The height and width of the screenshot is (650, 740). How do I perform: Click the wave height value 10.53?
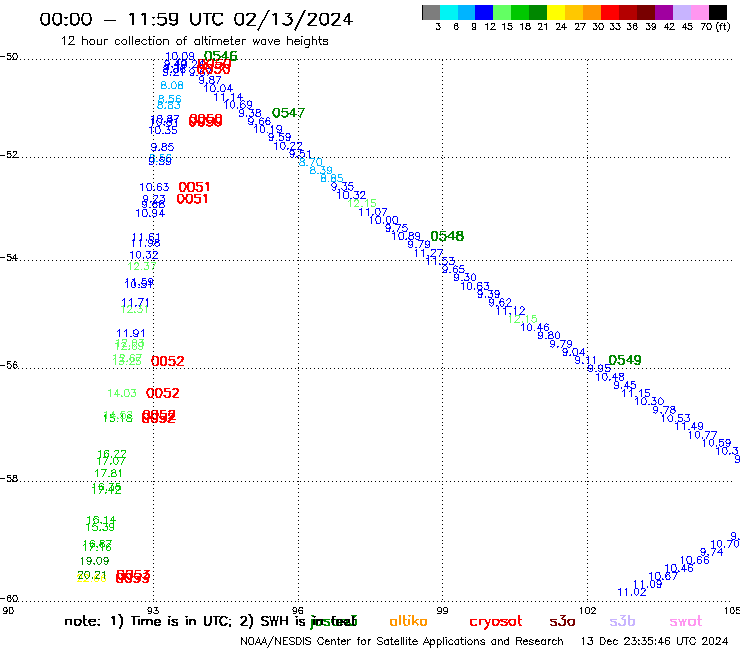click(x=675, y=418)
